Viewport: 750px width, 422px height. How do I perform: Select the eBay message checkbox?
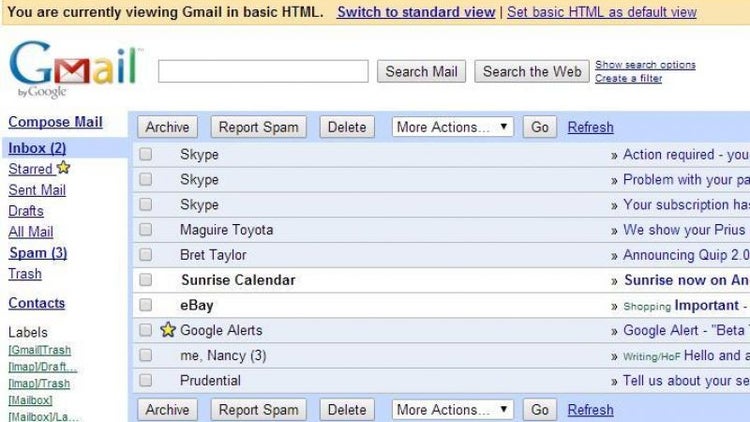tap(145, 305)
